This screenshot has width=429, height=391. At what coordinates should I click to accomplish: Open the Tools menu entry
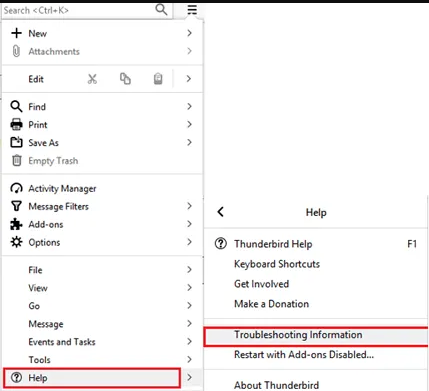[x=102, y=360]
